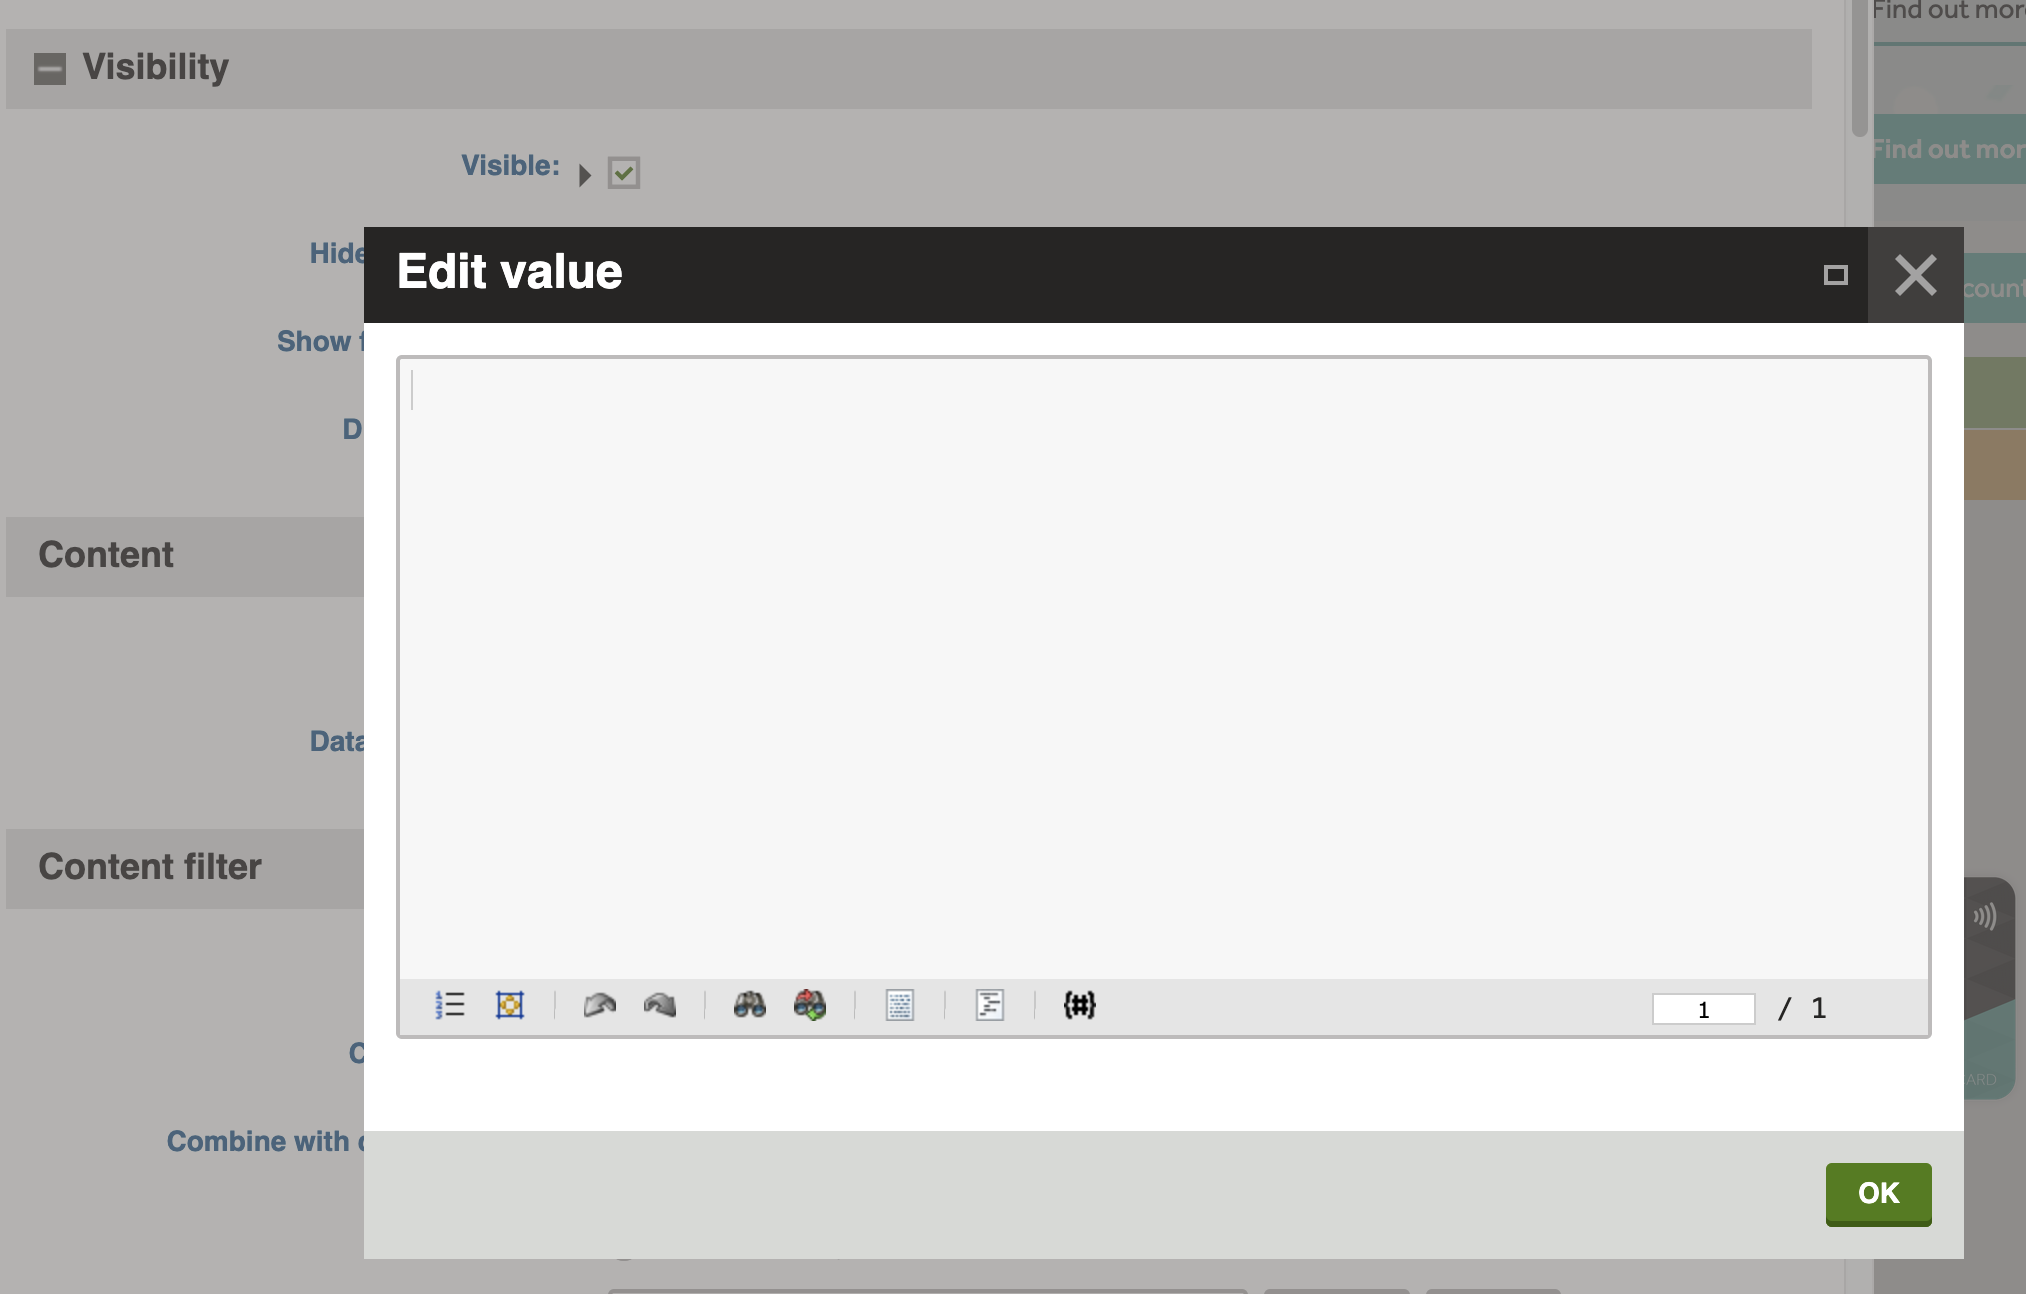The image size is (2026, 1294).
Task: Open search using the binoculars icon
Action: pos(750,1005)
